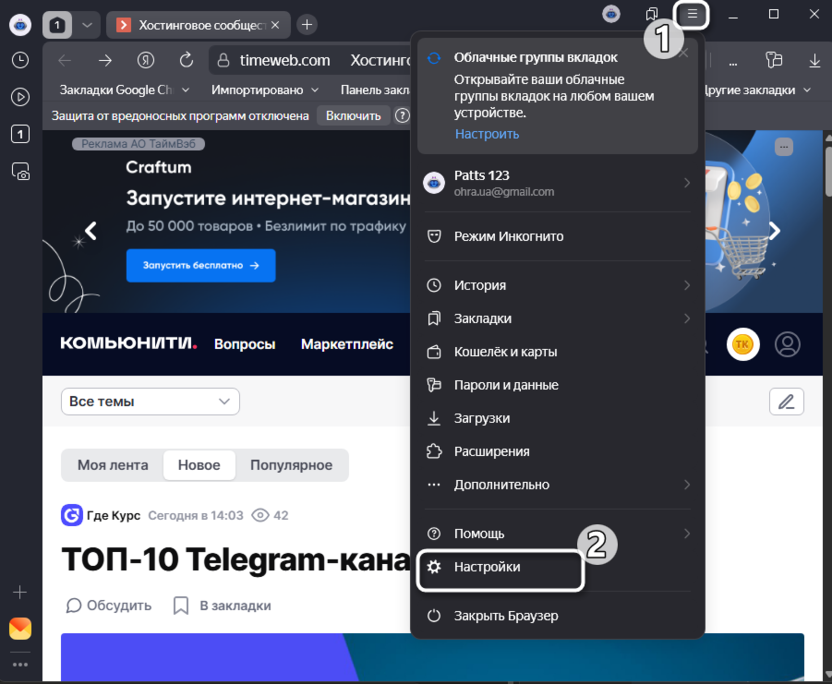The image size is (832, 684).
Task: Open the browser hamburger menu
Action: click(691, 14)
